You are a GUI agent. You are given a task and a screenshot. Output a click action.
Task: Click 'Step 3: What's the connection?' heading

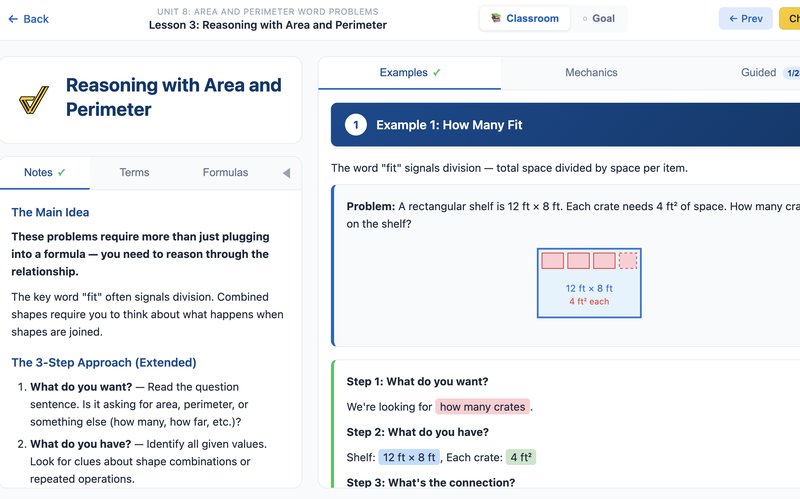point(431,482)
